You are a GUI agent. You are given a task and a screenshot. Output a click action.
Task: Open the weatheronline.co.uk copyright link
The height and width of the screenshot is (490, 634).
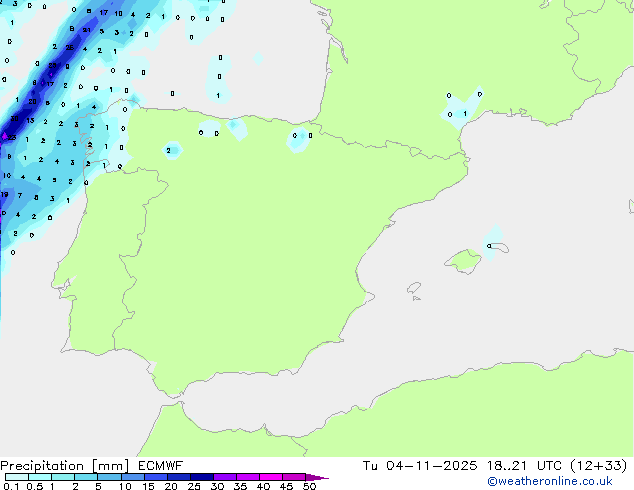pos(550,481)
